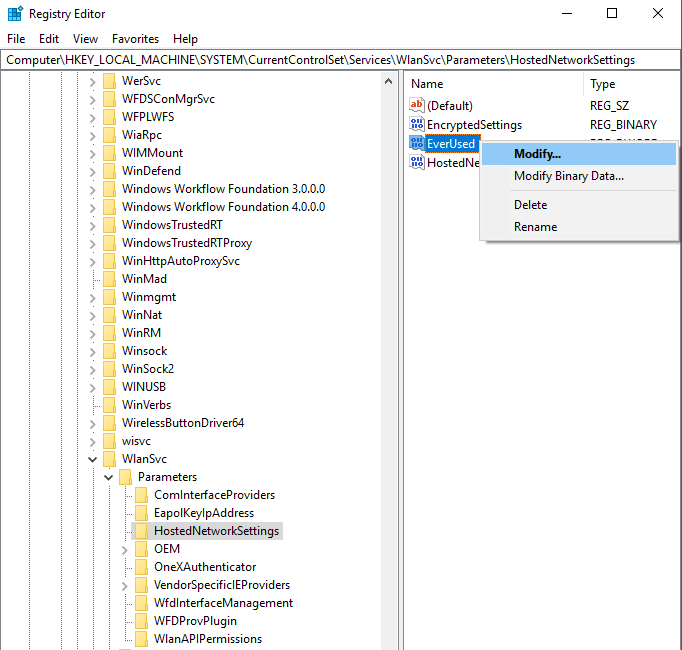Select Rename in the context menu
The height and width of the screenshot is (650, 682).
point(579,227)
